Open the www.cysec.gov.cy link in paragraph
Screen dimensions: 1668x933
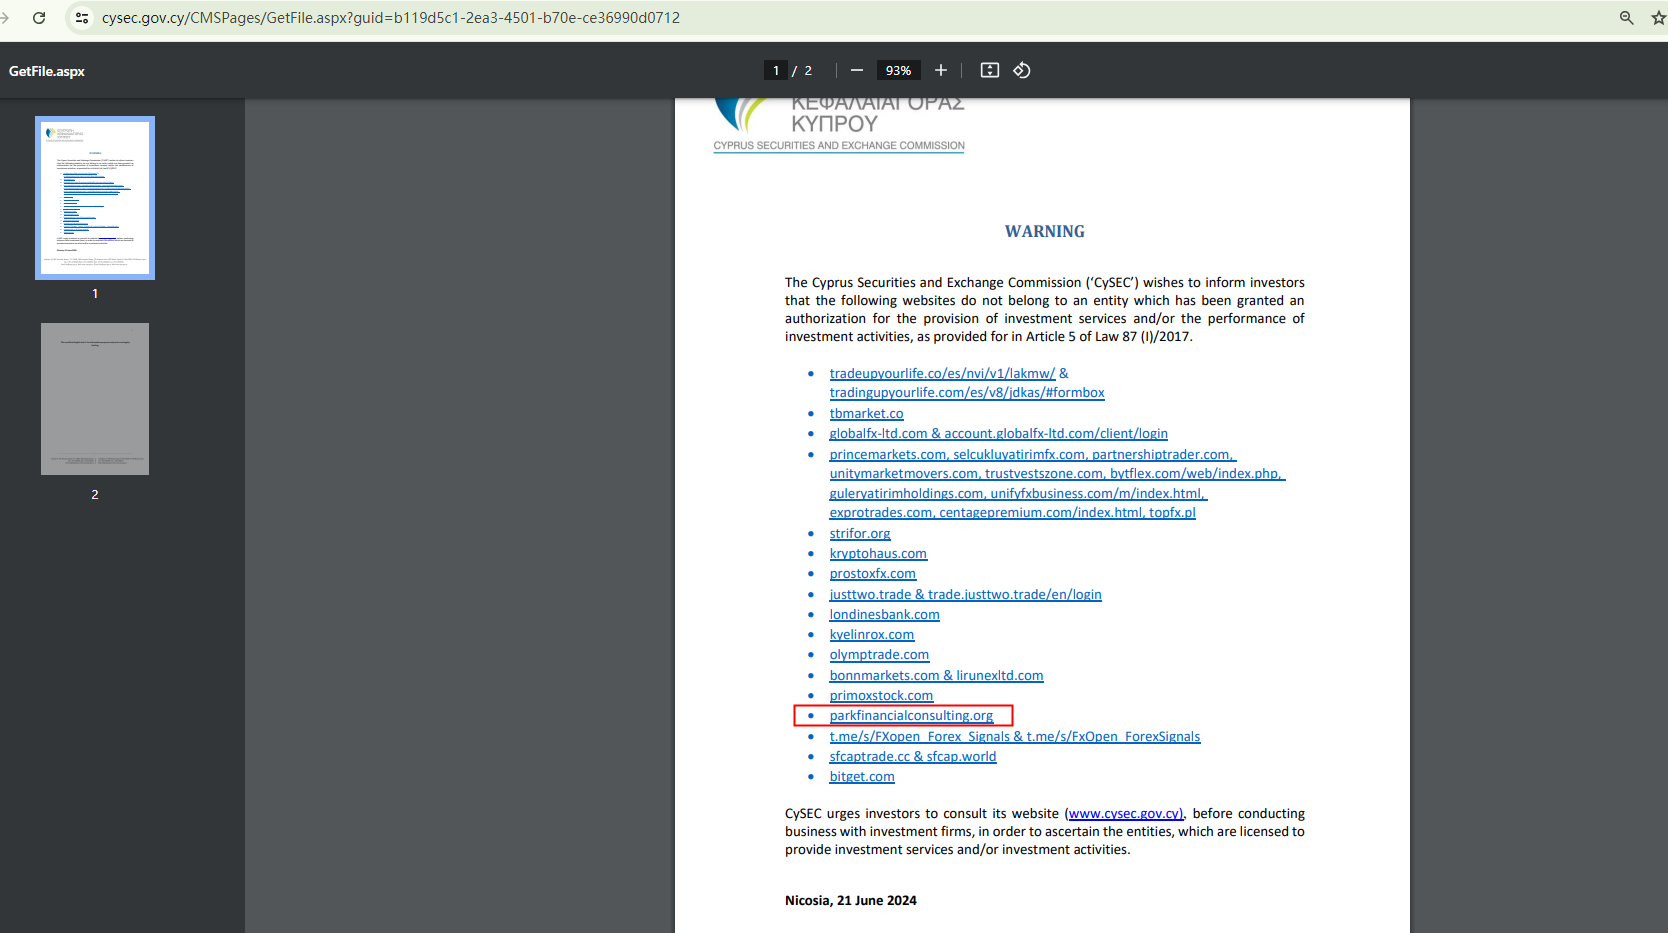[x=1125, y=814]
